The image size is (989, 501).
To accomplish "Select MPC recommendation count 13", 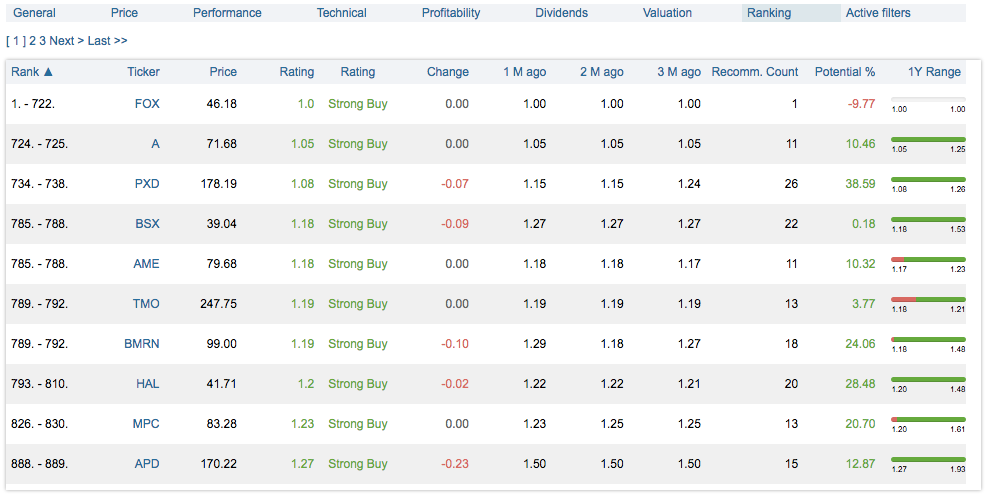I will pos(792,424).
